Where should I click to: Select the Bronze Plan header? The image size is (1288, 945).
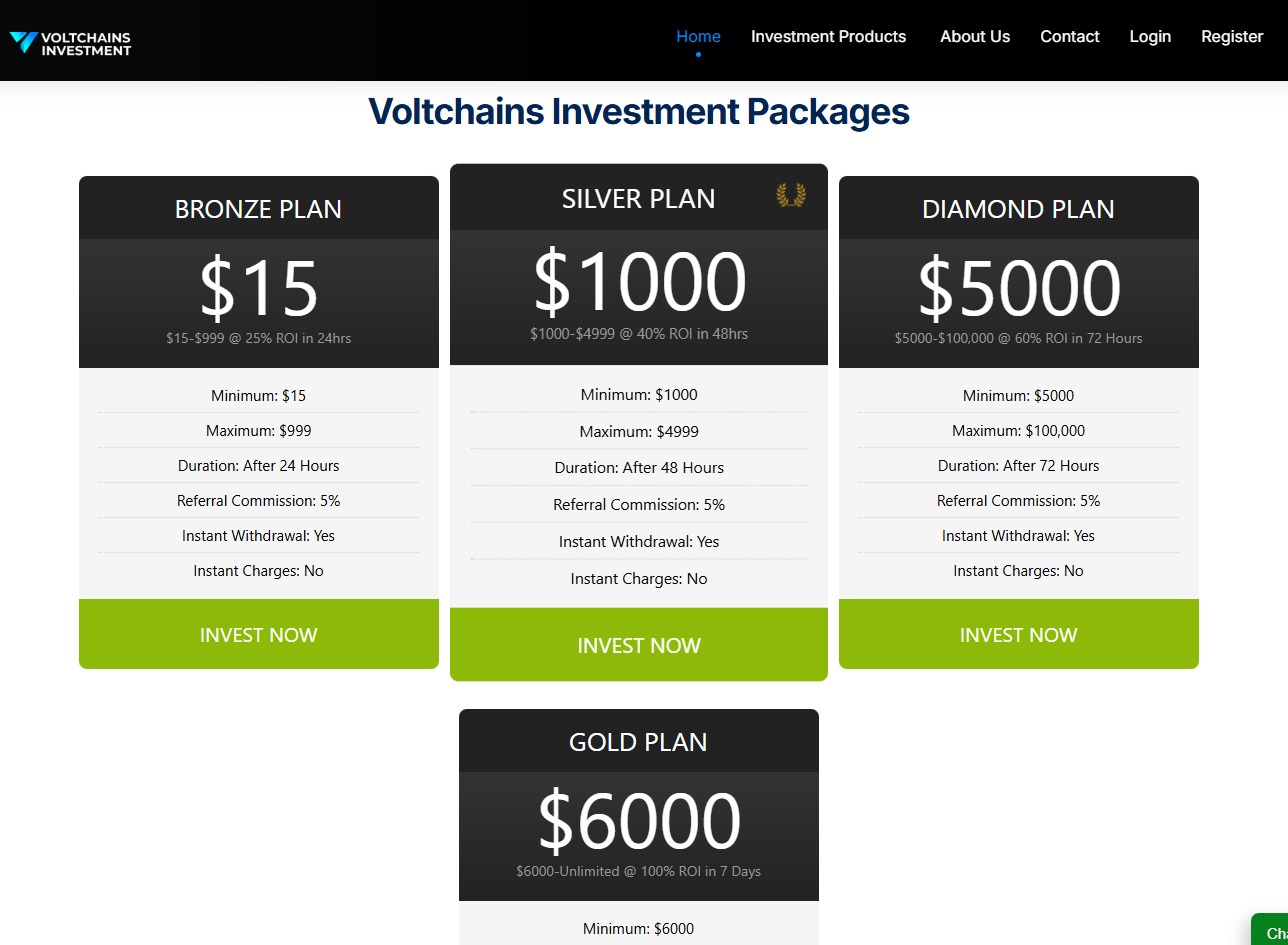click(x=258, y=209)
